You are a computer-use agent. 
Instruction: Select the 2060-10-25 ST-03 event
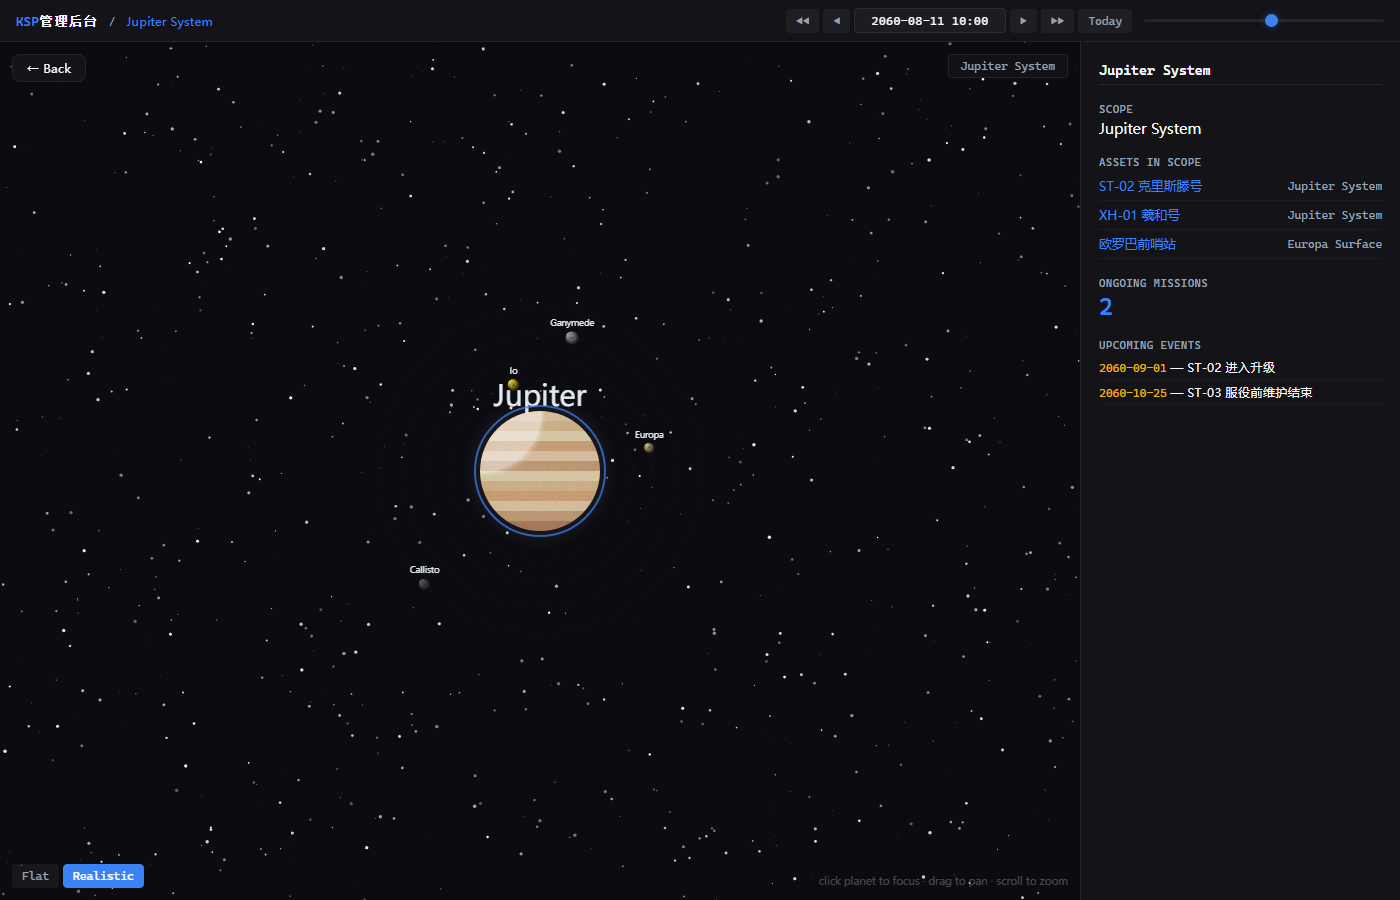(x=1240, y=393)
